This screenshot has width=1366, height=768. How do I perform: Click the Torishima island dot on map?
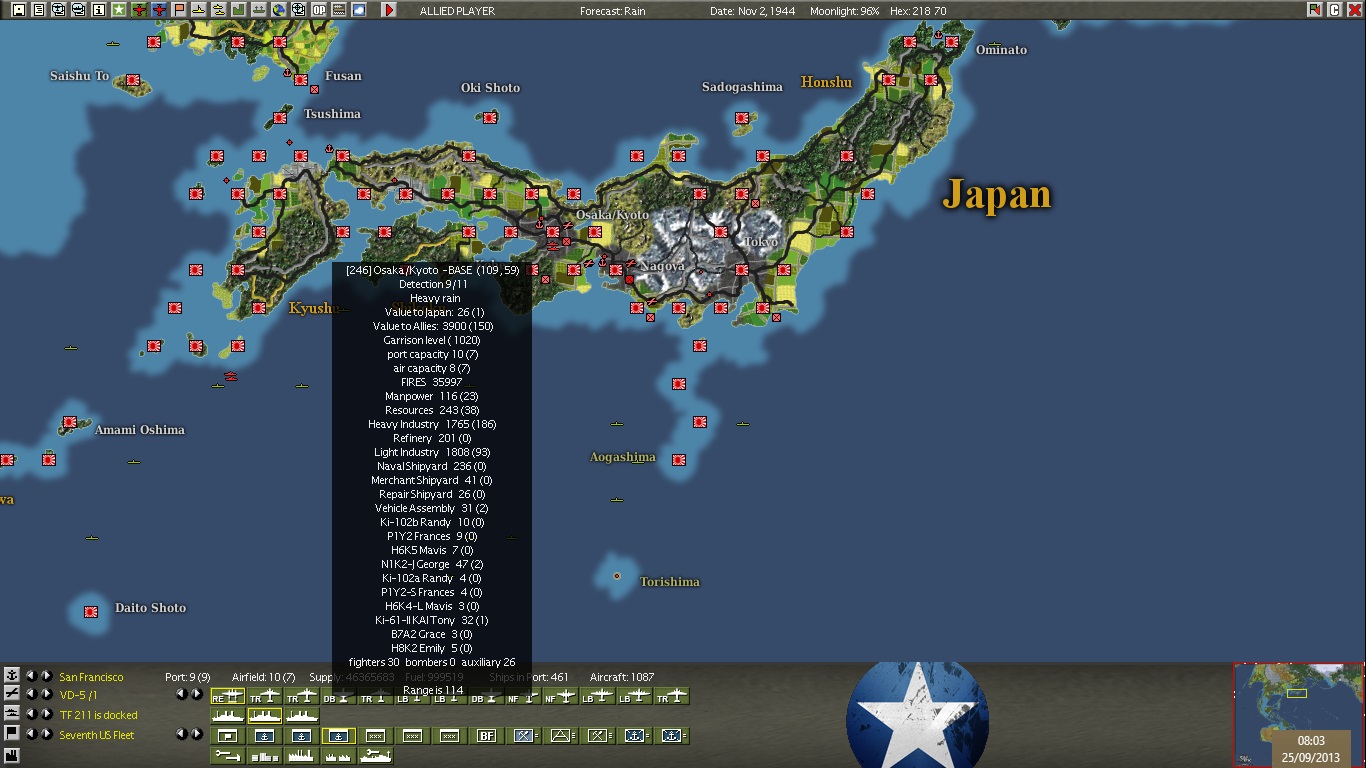point(617,576)
